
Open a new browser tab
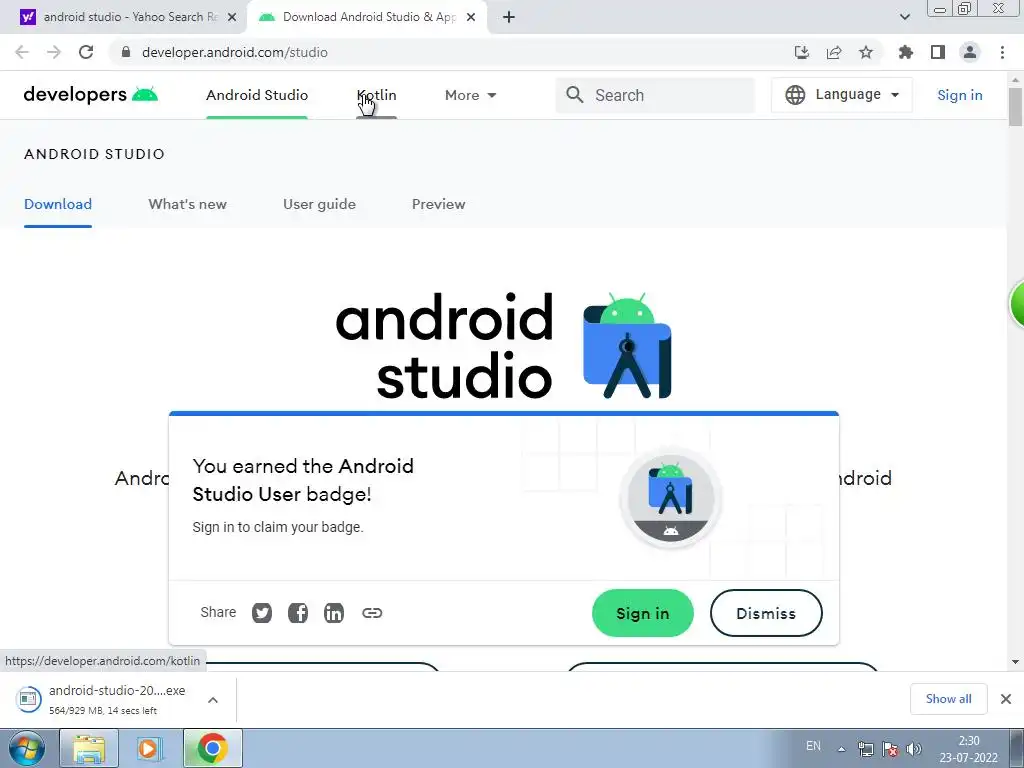509,17
